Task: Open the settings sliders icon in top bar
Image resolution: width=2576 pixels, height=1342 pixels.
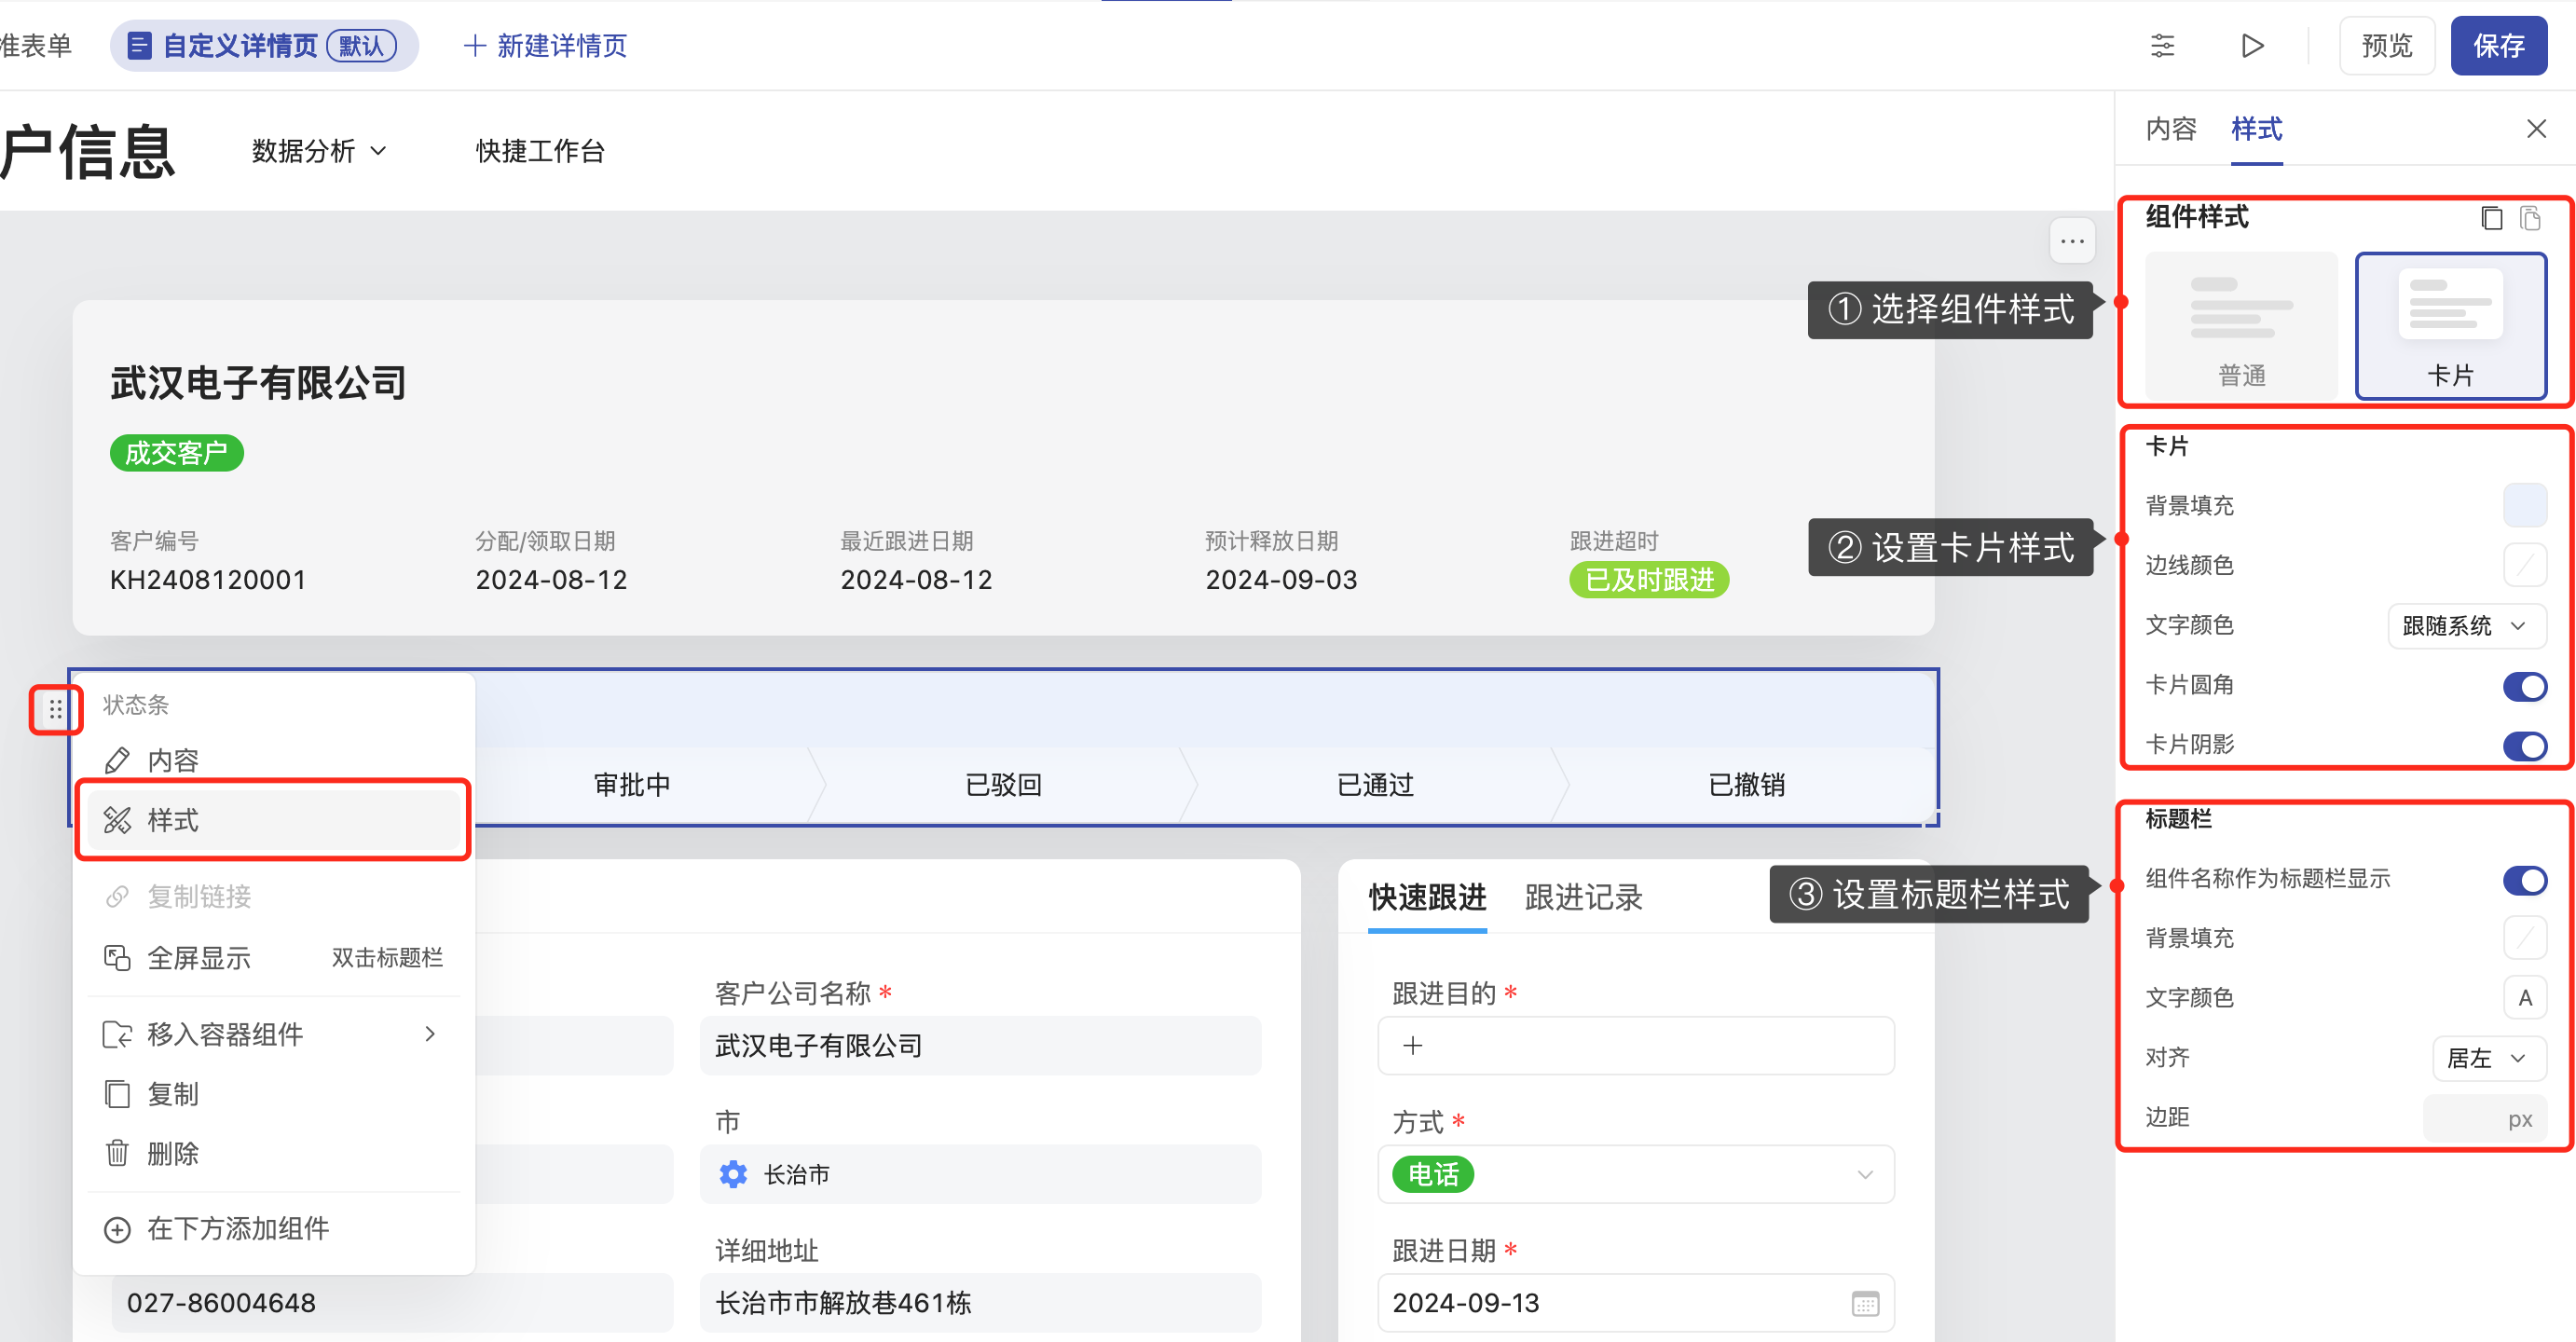Action: pos(2162,46)
